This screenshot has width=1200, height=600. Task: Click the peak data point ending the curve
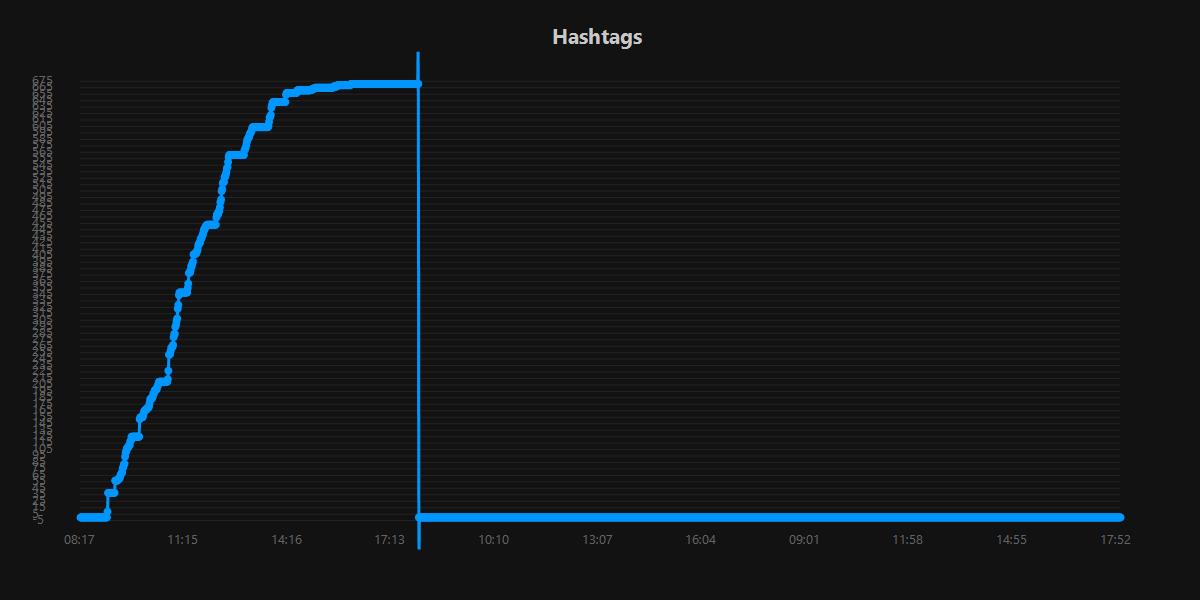[x=418, y=84]
